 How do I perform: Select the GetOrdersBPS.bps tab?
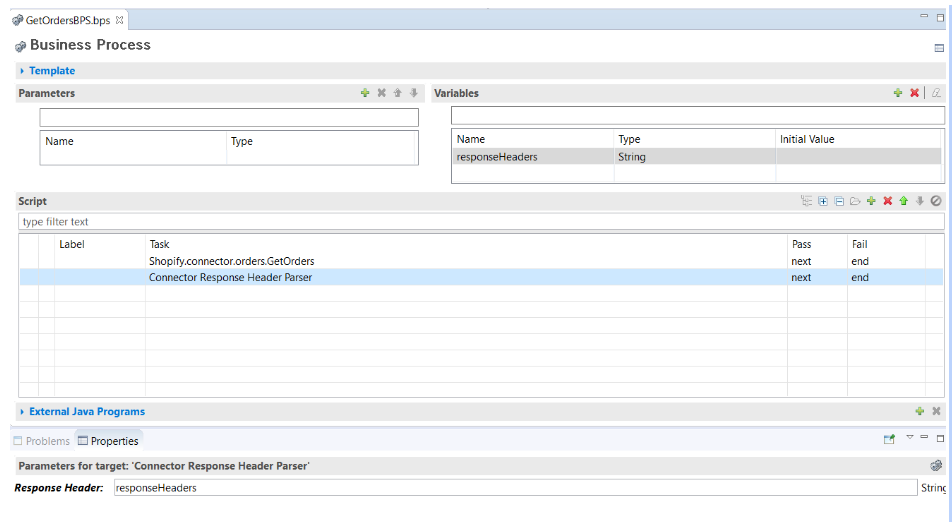click(68, 20)
